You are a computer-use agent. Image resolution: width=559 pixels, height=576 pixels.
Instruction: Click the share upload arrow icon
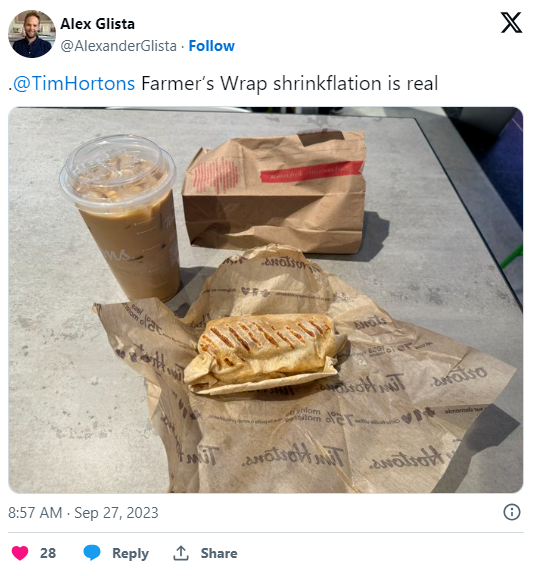(181, 553)
